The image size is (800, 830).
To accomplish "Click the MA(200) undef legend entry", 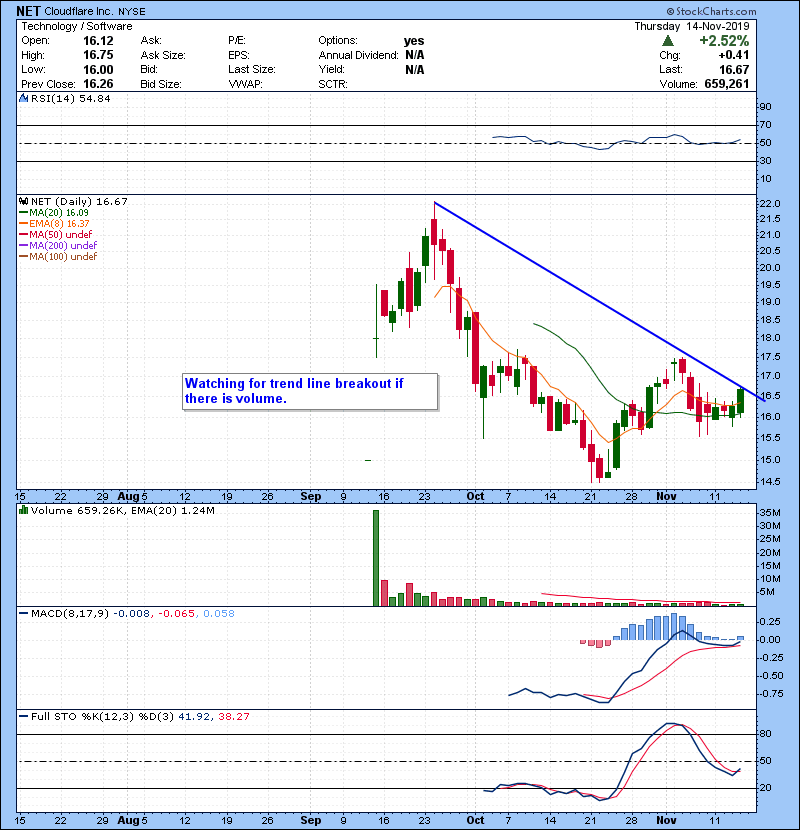I will pyautogui.click(x=58, y=246).
